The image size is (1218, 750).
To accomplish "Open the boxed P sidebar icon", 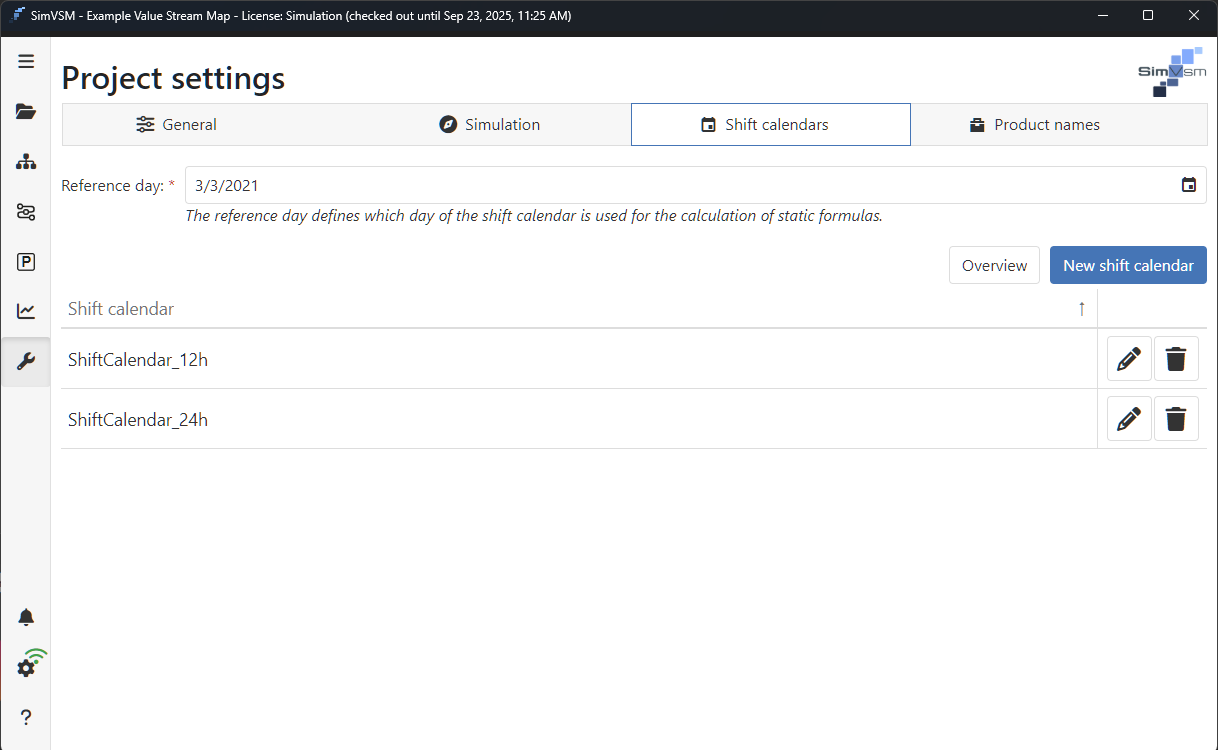I will point(26,262).
